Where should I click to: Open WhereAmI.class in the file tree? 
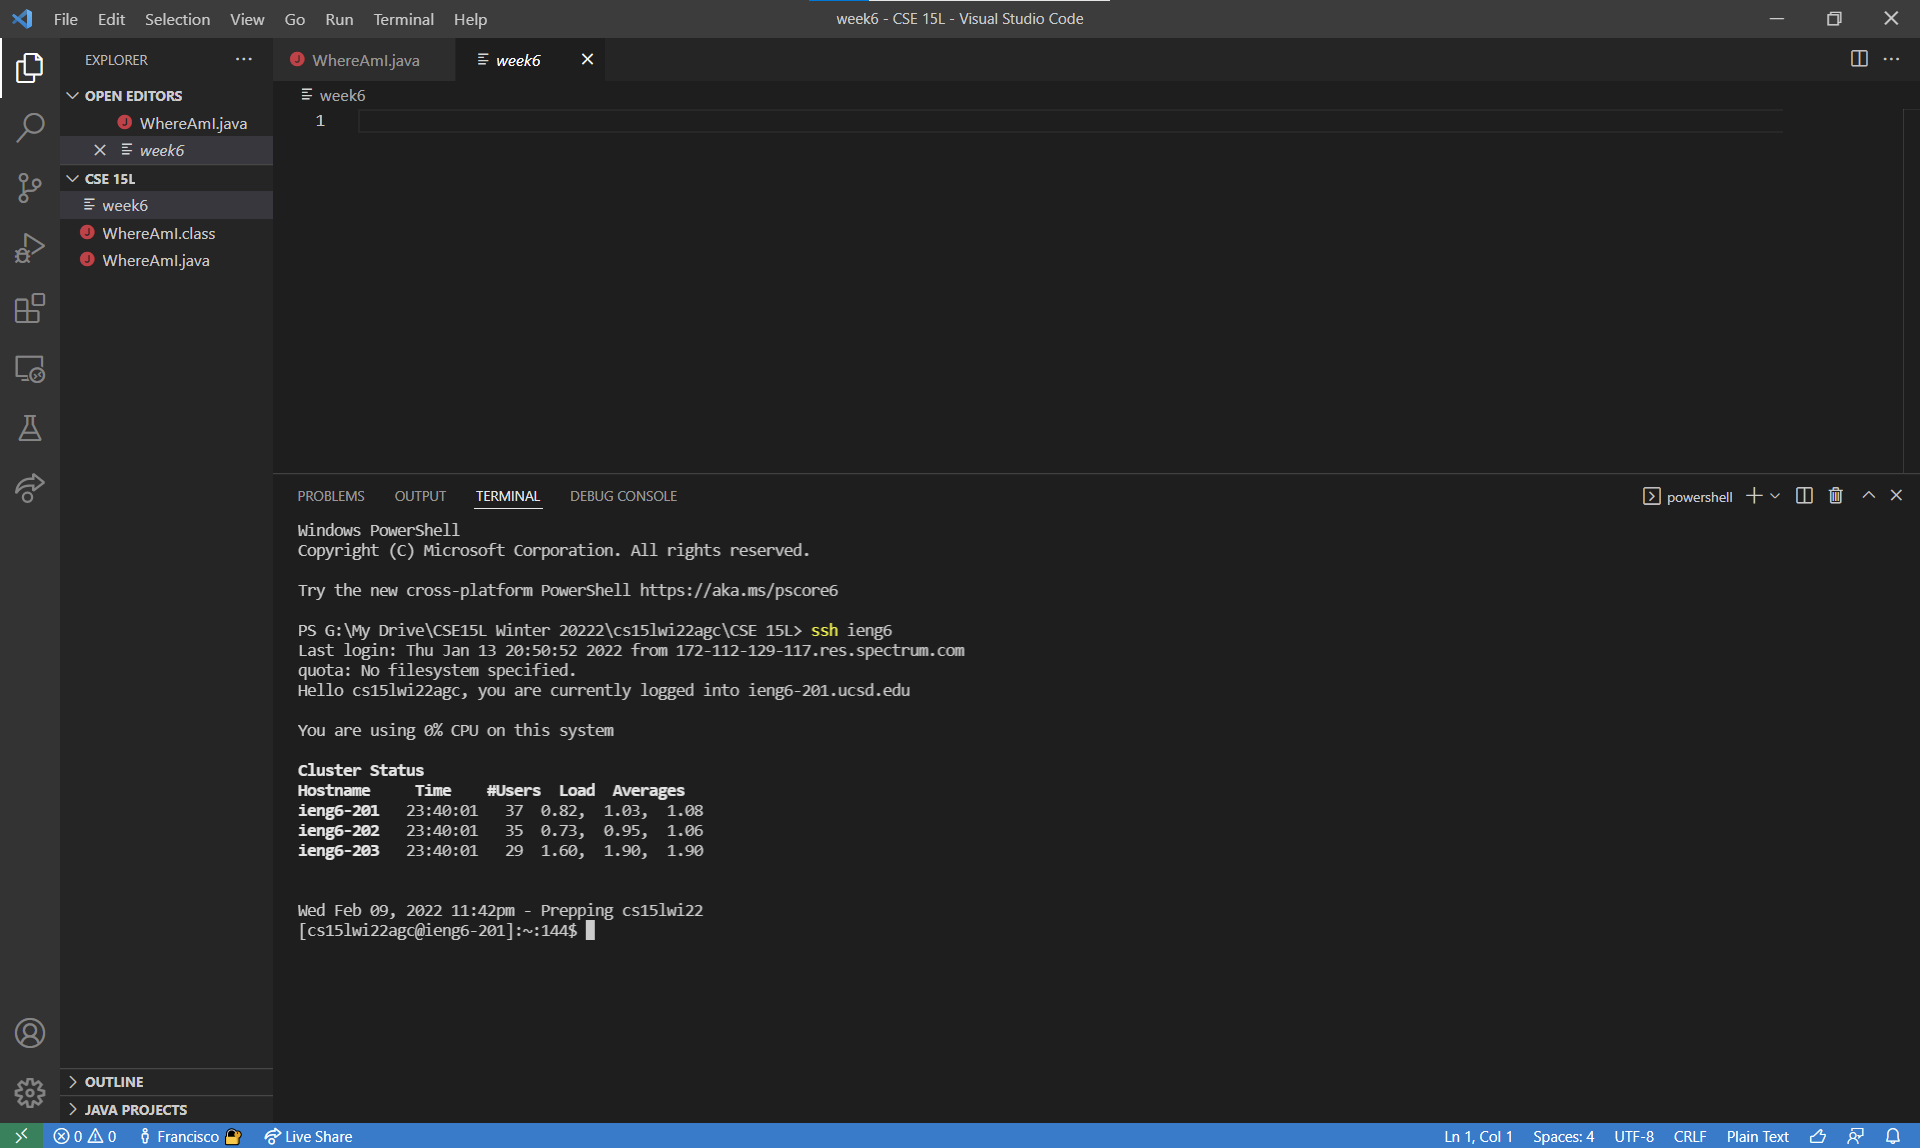[x=166, y=233]
